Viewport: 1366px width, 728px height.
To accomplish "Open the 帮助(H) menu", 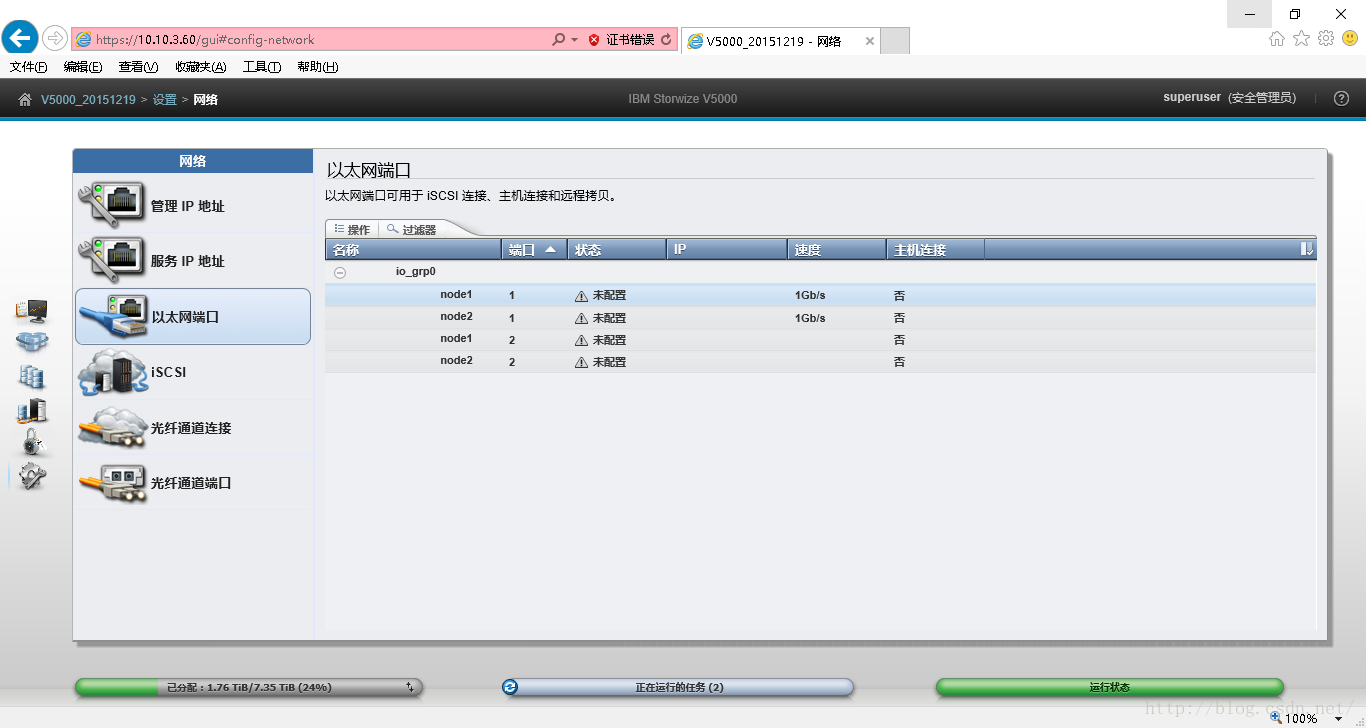I will (x=318, y=67).
